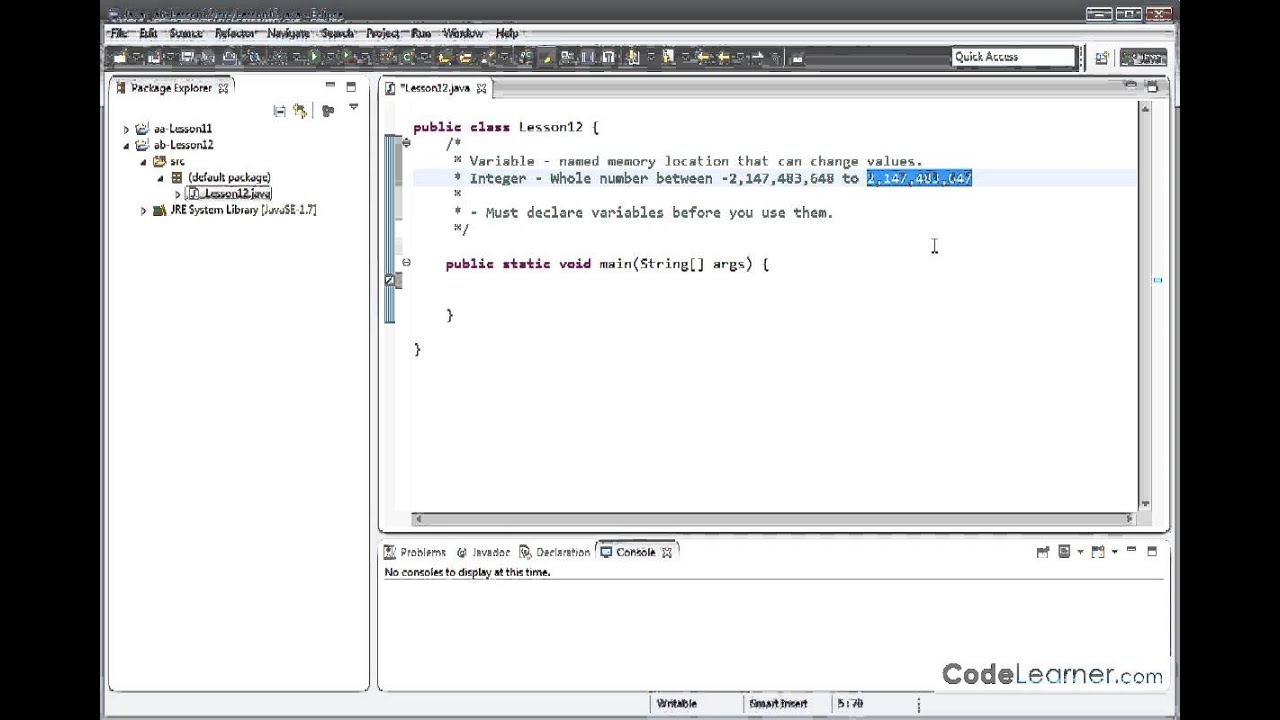Switch to the Java perspective button
1280x720 pixels.
[1143, 58]
